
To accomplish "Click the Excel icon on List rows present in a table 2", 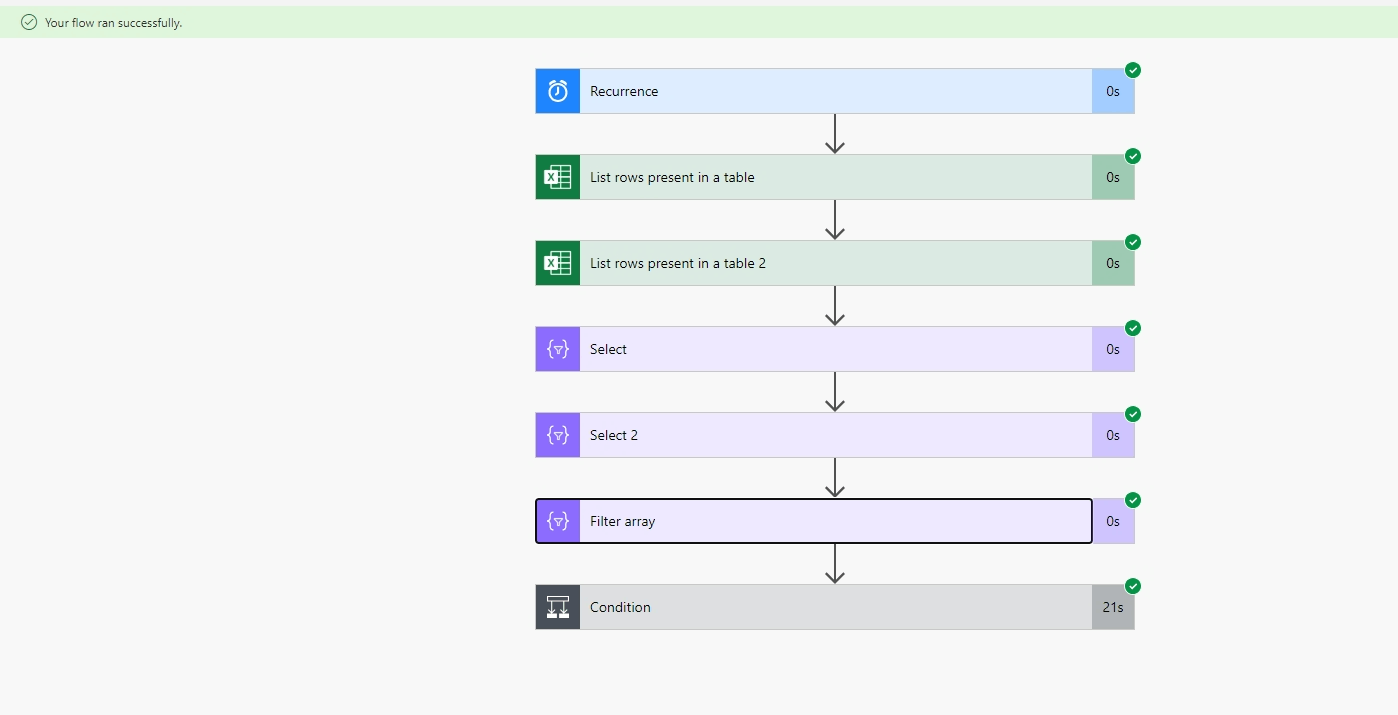I will (556, 262).
